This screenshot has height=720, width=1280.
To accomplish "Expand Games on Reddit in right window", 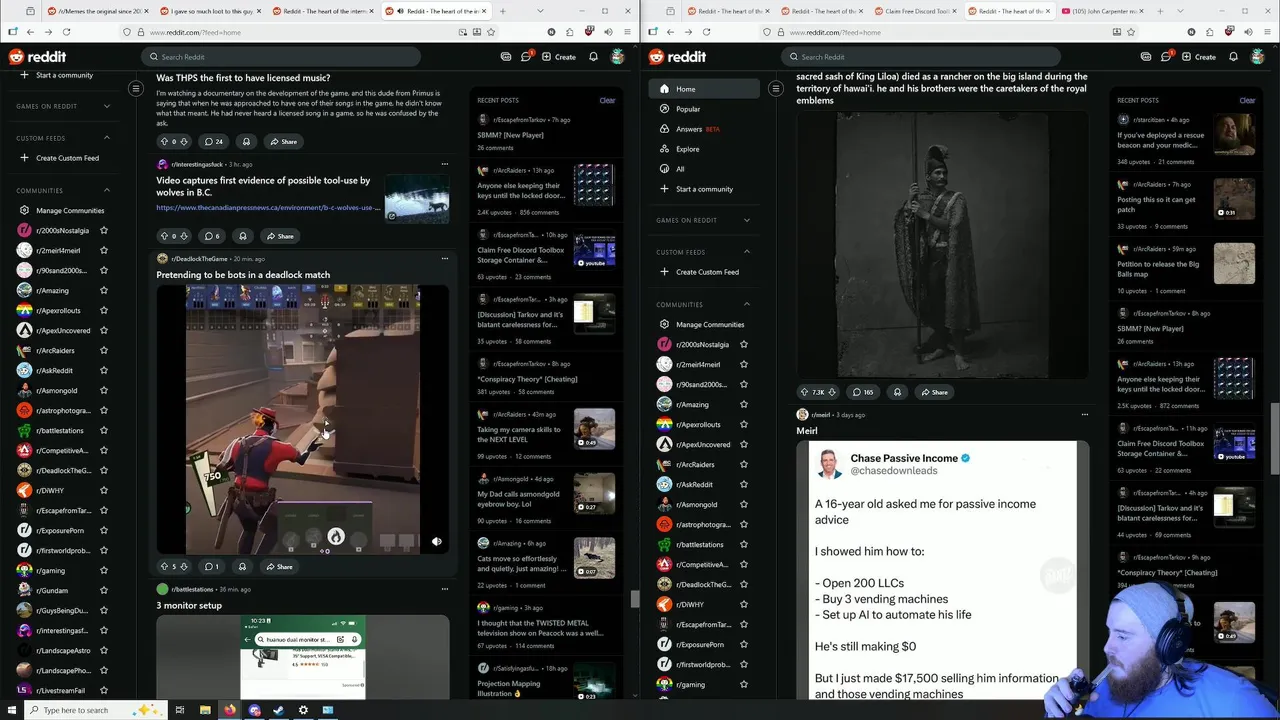I will [746, 220].
